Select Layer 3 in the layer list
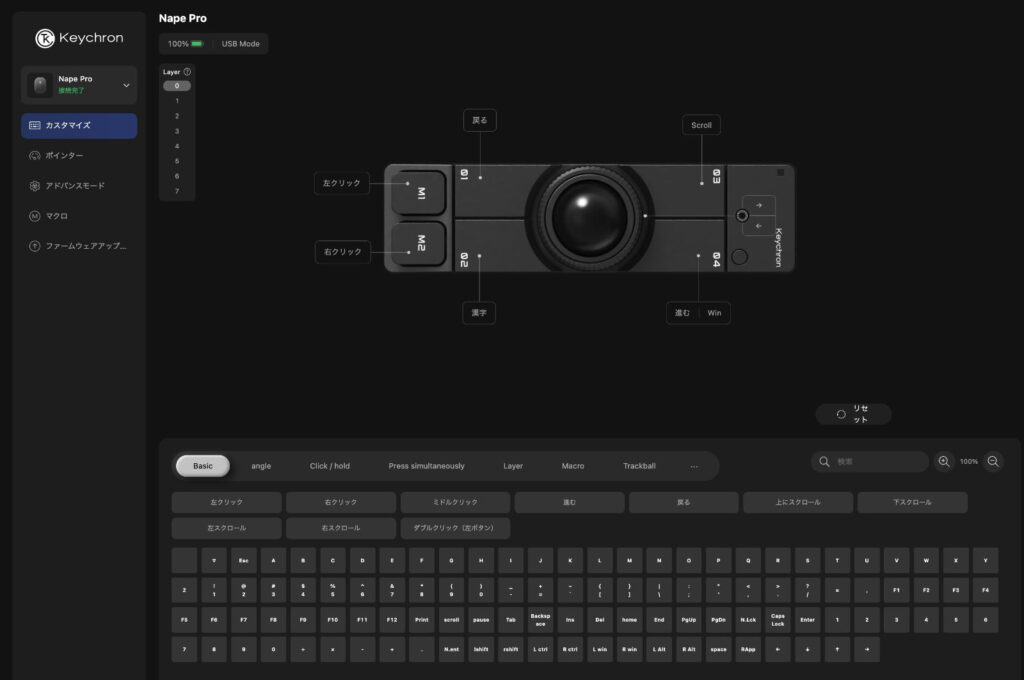Image resolution: width=1024 pixels, height=680 pixels. click(176, 131)
